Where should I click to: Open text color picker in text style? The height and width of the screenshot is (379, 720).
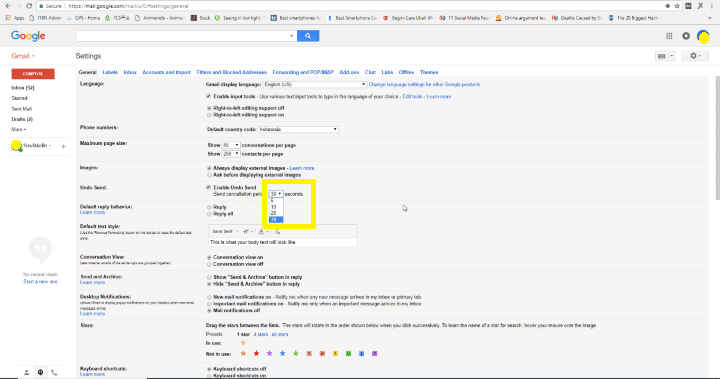(x=263, y=232)
